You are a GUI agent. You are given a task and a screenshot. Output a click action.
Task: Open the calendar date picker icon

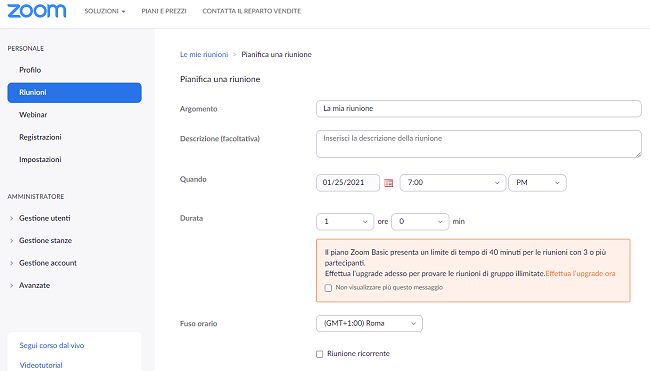[388, 183]
